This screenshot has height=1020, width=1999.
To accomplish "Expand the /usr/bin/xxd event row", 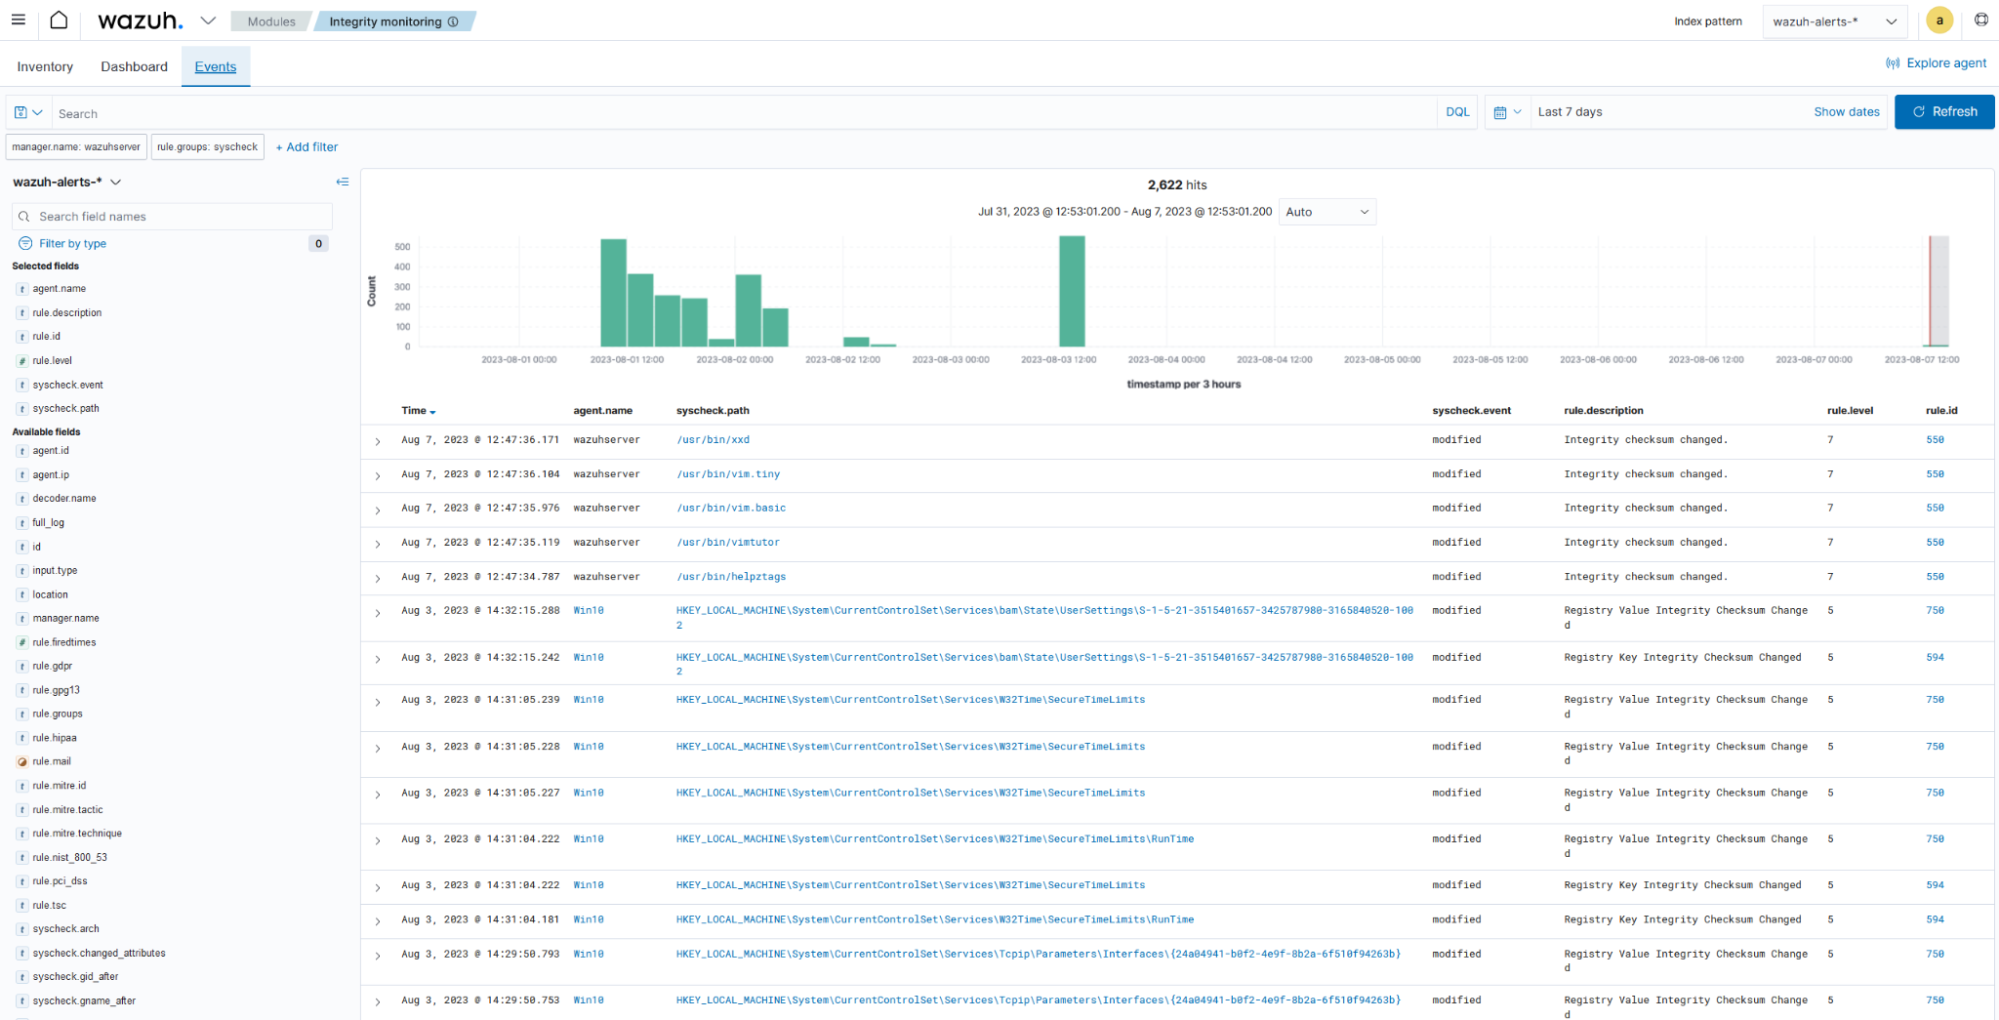I will pyautogui.click(x=377, y=442).
